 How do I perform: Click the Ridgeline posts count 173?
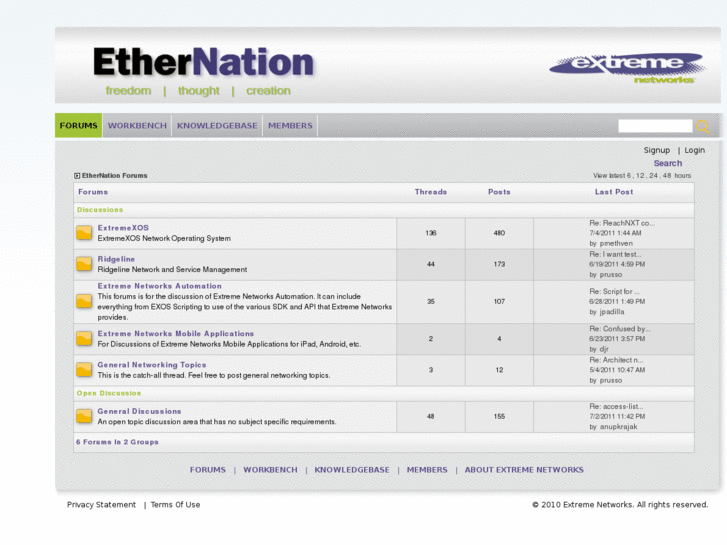coord(499,264)
